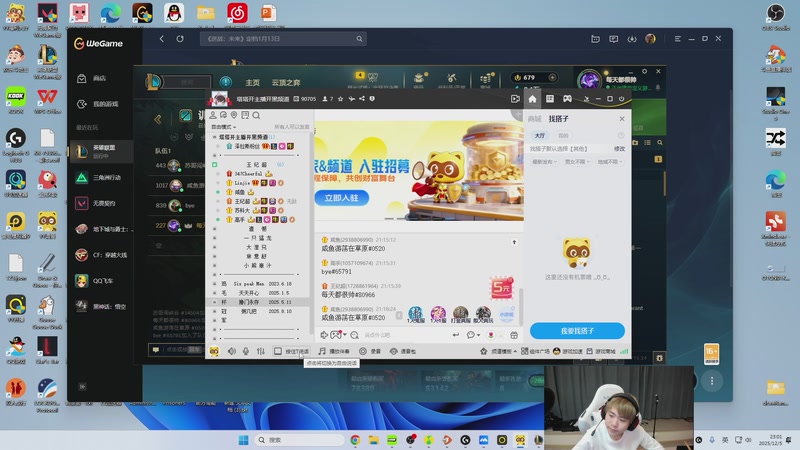Open the audio mixer sliders icon
The image size is (800, 450).
[261, 351]
